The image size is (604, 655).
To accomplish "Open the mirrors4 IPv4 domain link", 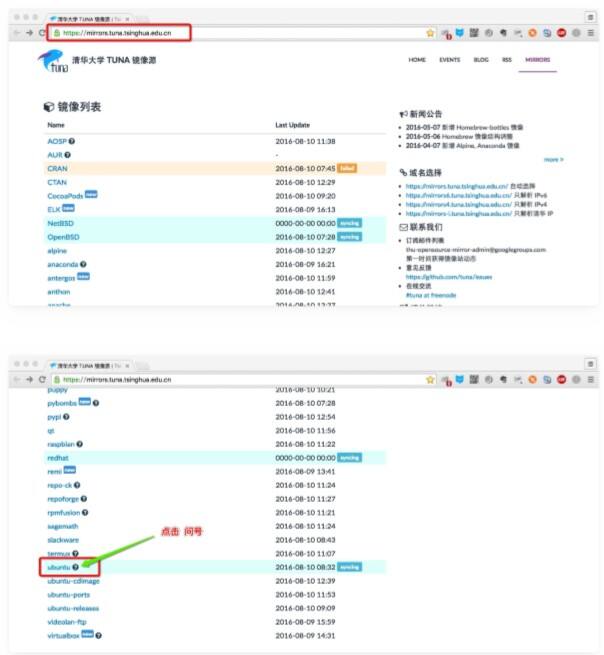I will click(x=459, y=204).
